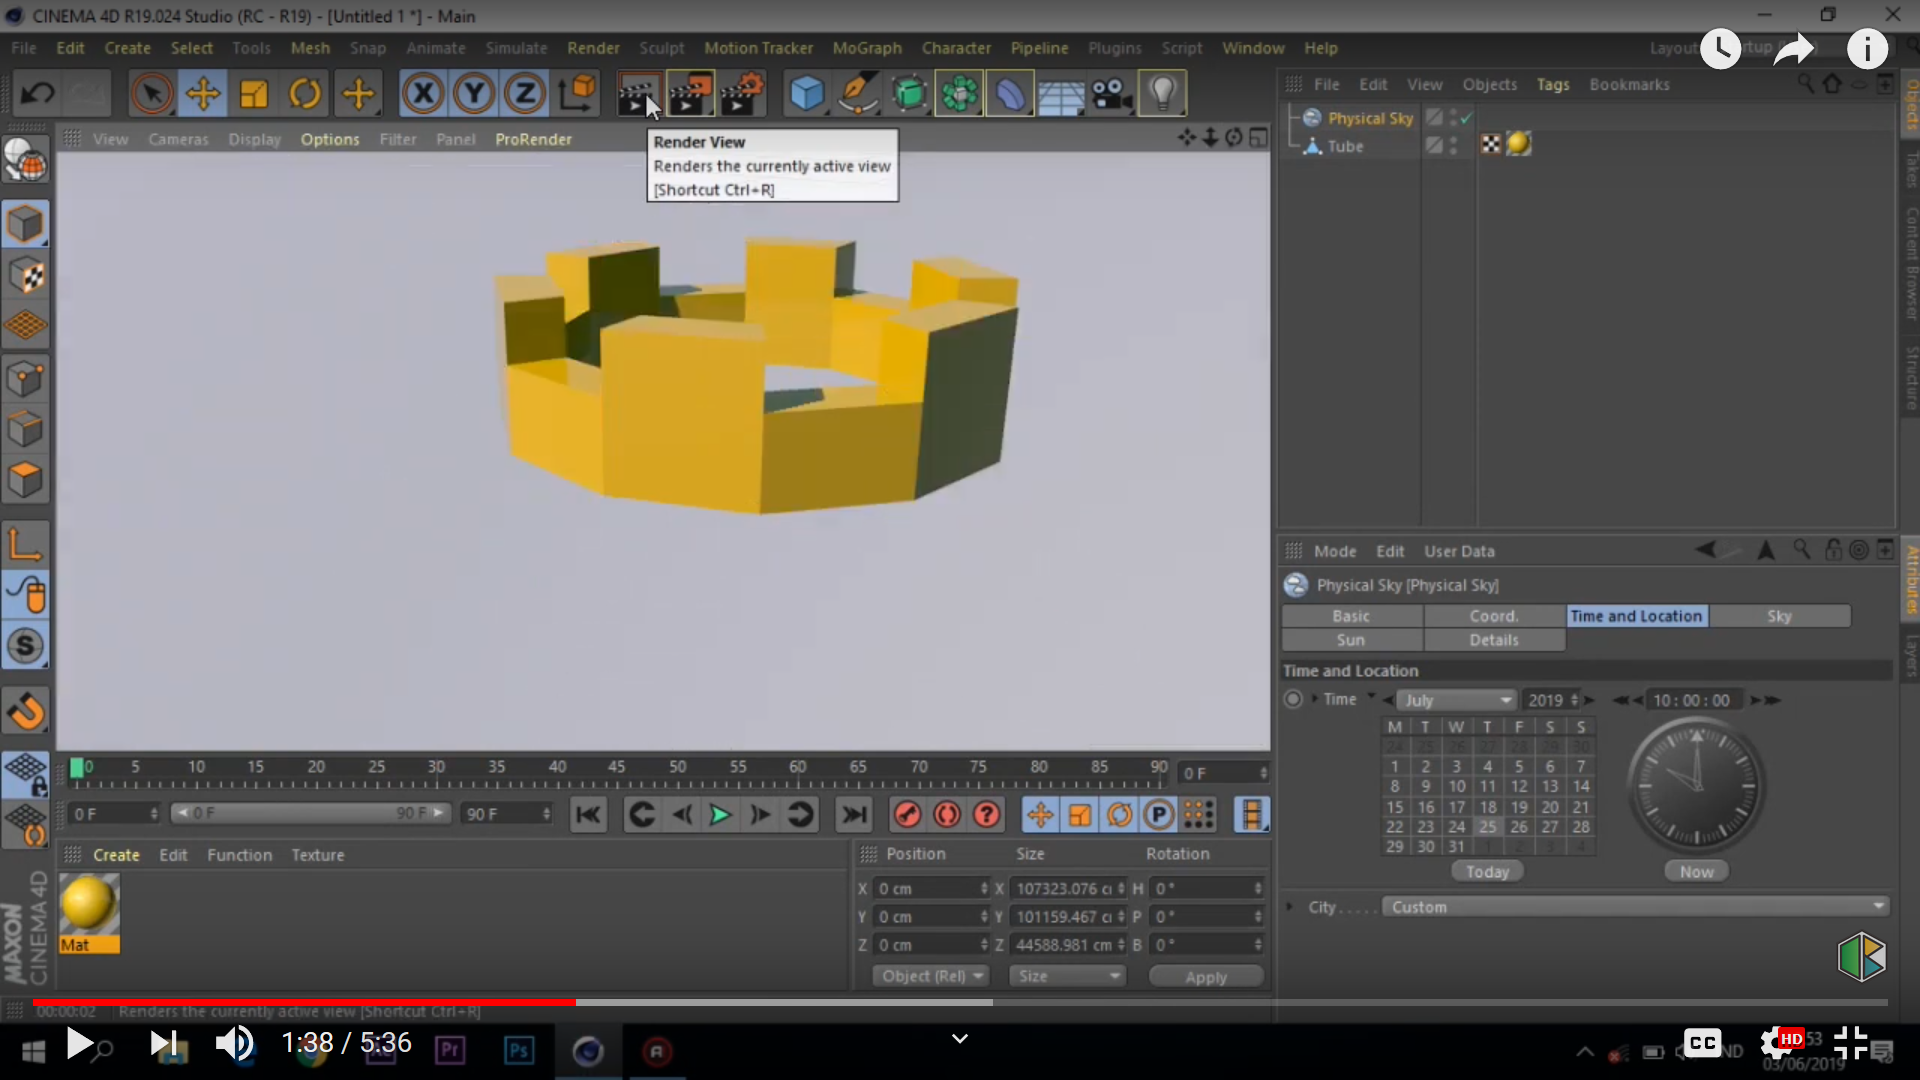Screen dimensions: 1920x1080
Task: Toggle video closed captions CC
Action: click(1702, 1043)
